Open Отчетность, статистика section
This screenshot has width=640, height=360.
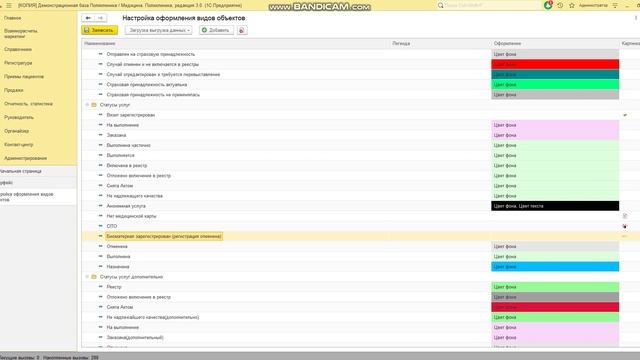click(29, 104)
